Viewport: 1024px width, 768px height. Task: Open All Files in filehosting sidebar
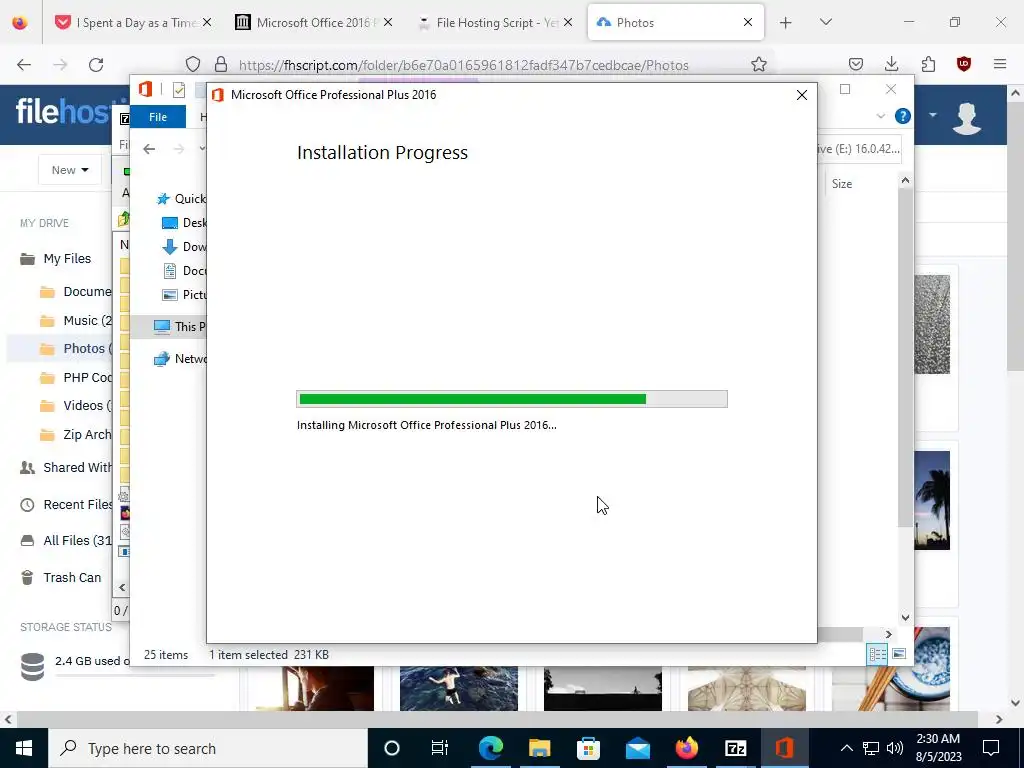65,541
